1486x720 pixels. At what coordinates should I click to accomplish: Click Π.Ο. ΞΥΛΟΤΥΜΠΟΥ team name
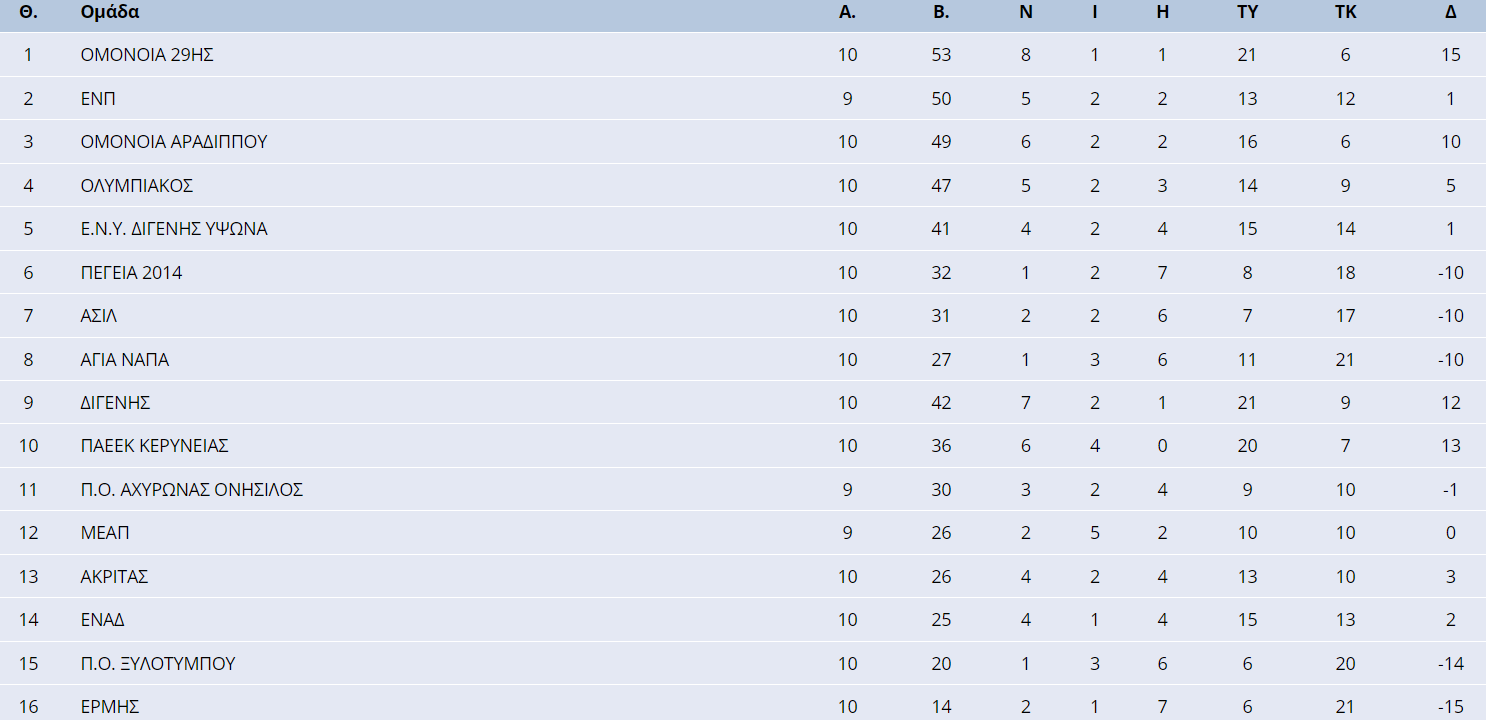click(x=158, y=664)
